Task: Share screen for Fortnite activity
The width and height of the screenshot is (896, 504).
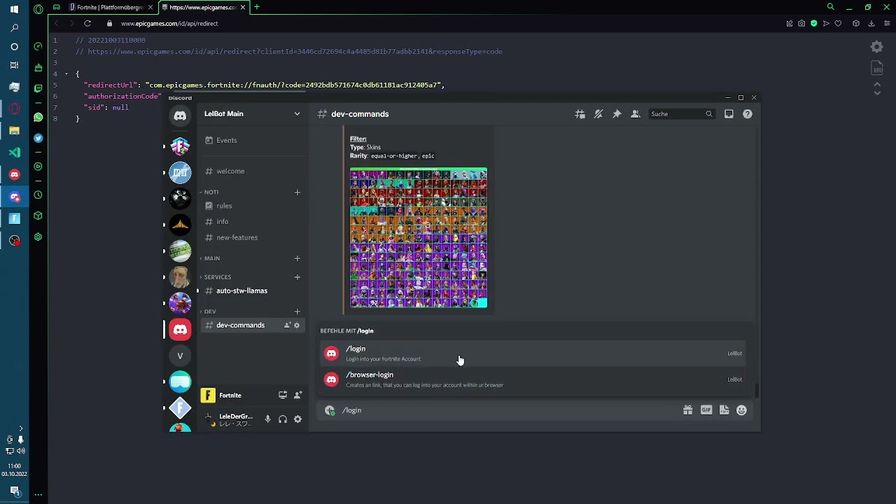Action: [x=282, y=395]
